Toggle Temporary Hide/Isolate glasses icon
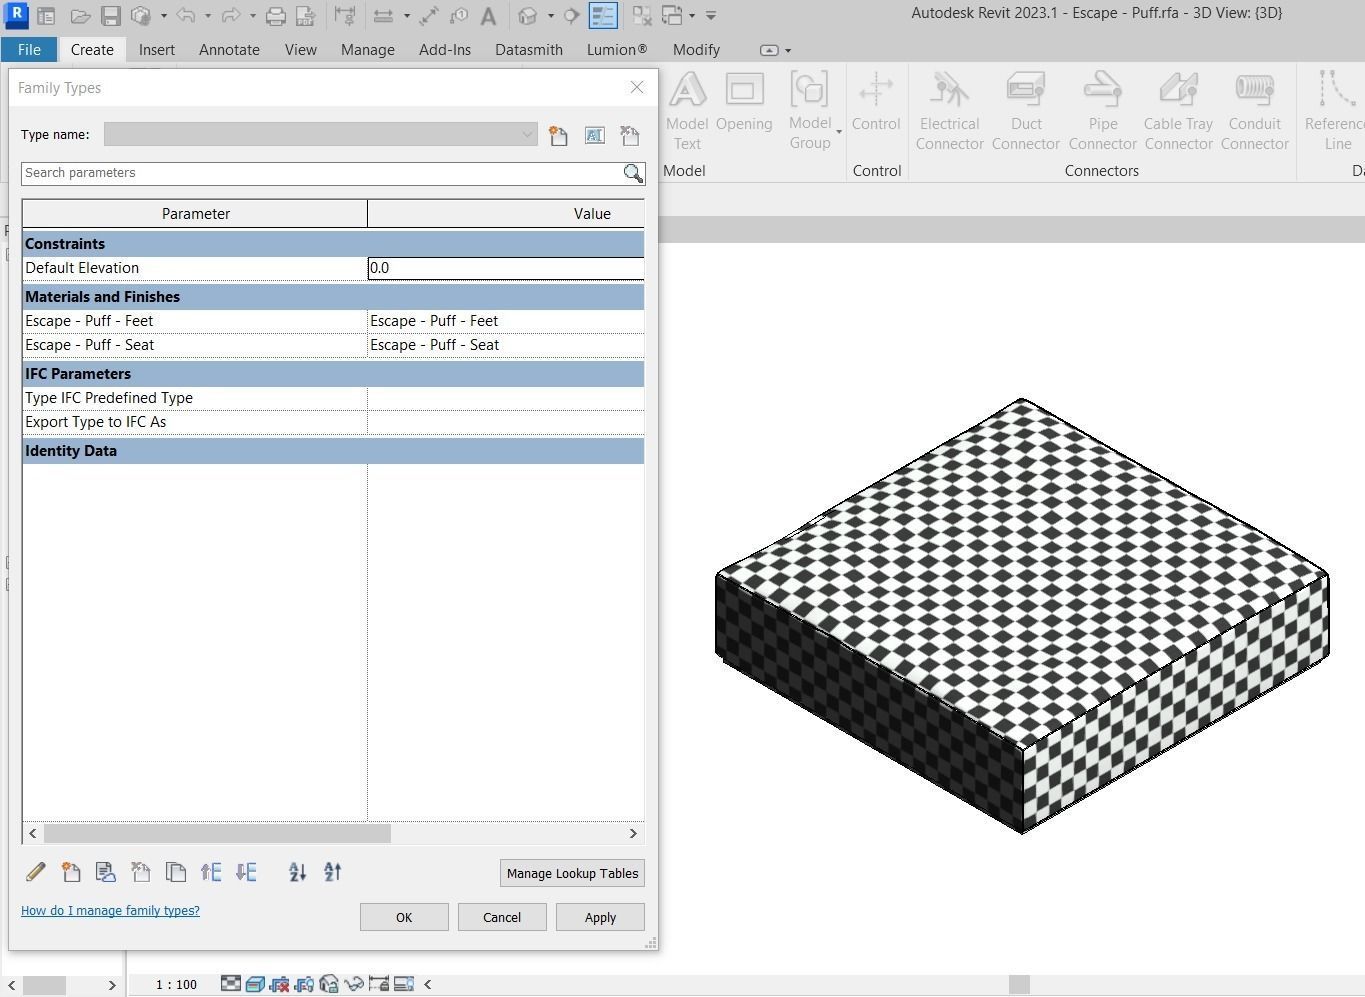 [353, 984]
